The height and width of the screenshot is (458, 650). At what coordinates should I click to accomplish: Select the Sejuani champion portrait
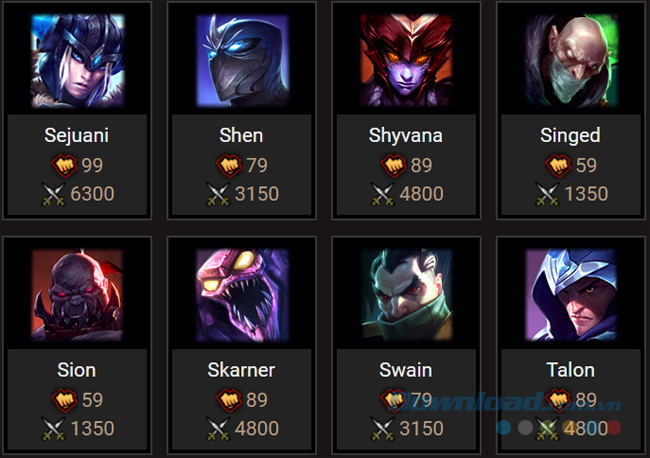77,61
